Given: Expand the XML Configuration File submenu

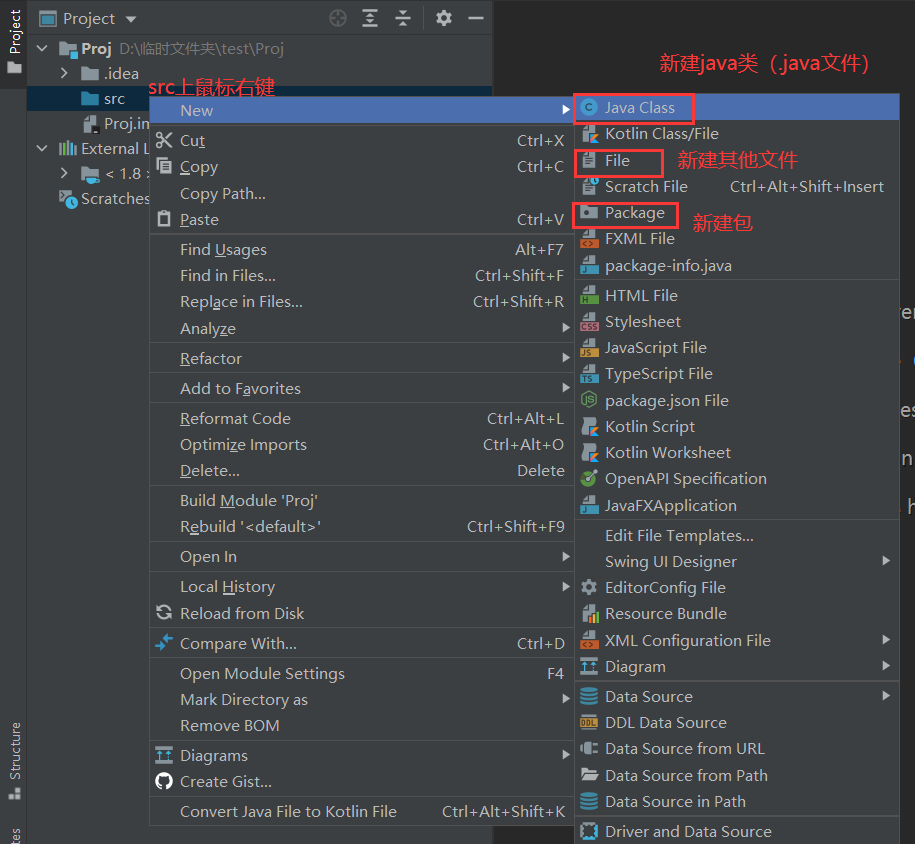Looking at the screenshot, I should [886, 640].
